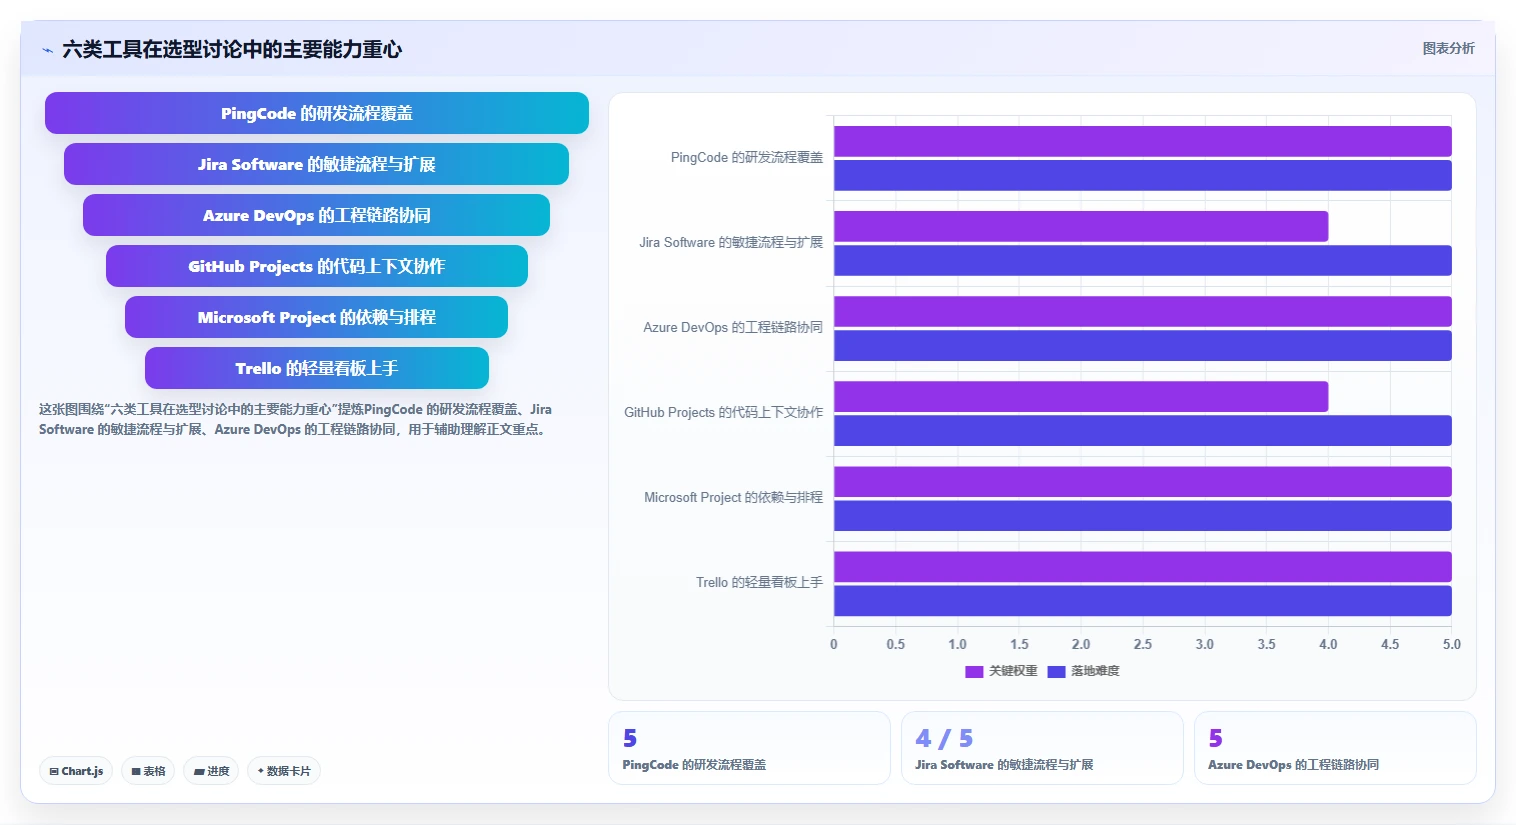Click the small icon beside the card title
This screenshot has height=825, width=1516.
point(47,50)
